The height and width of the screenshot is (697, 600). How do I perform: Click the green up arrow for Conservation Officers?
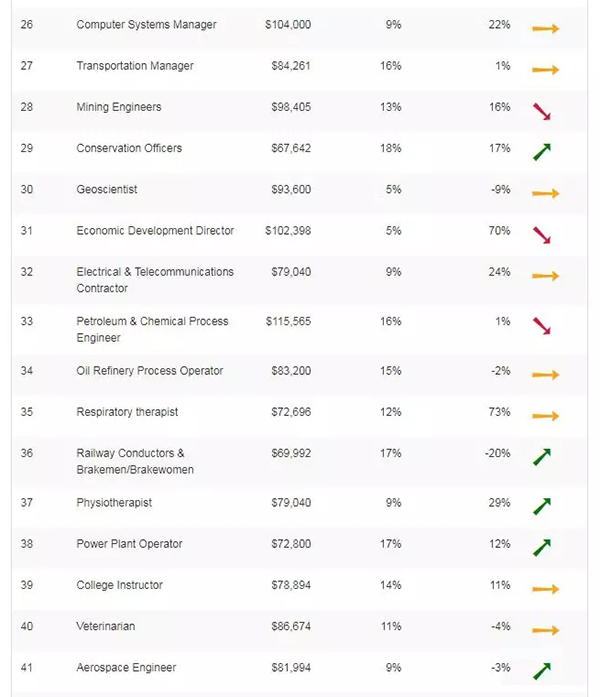click(542, 152)
